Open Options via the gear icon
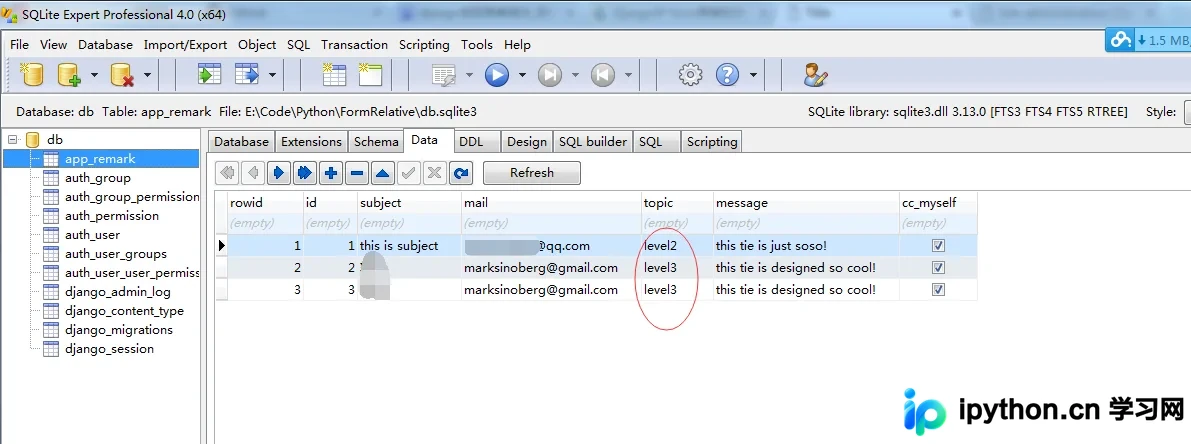The width and height of the screenshot is (1191, 444). pyautogui.click(x=690, y=74)
